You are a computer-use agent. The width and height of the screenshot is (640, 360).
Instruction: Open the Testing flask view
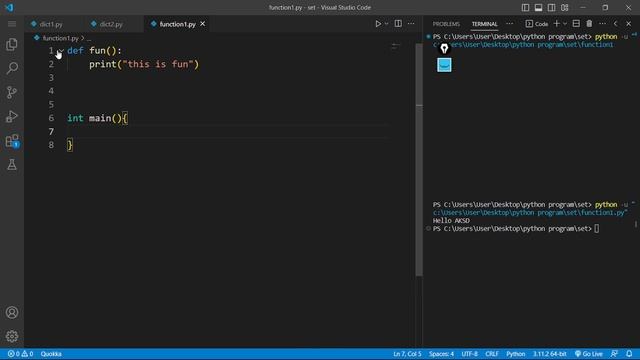12,164
